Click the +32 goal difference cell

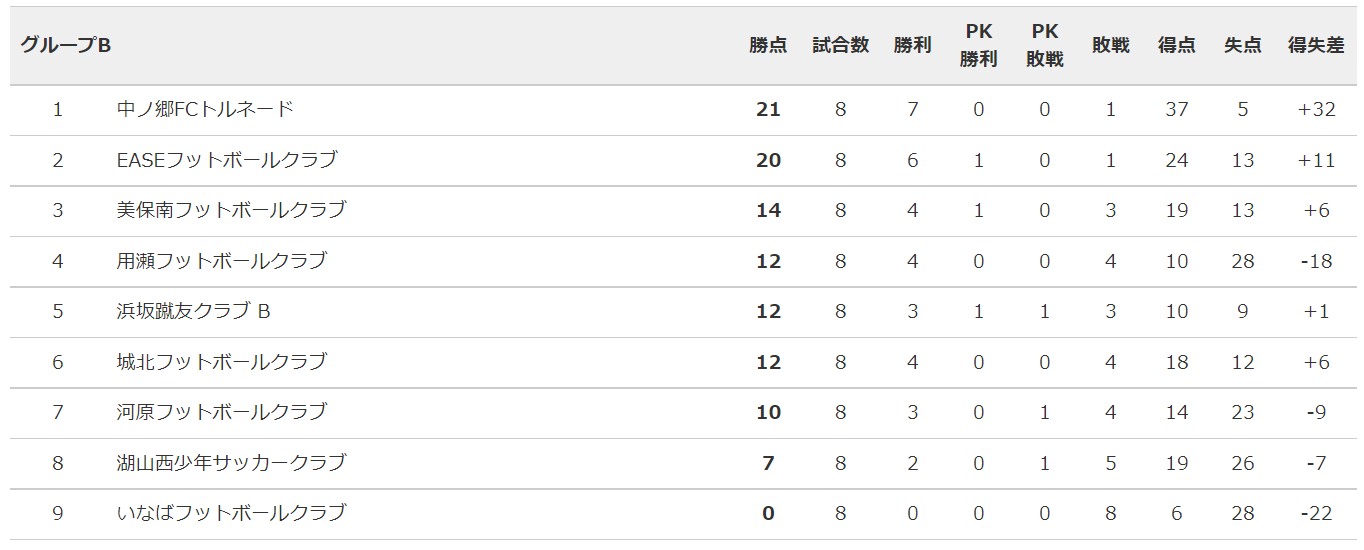click(x=1316, y=110)
